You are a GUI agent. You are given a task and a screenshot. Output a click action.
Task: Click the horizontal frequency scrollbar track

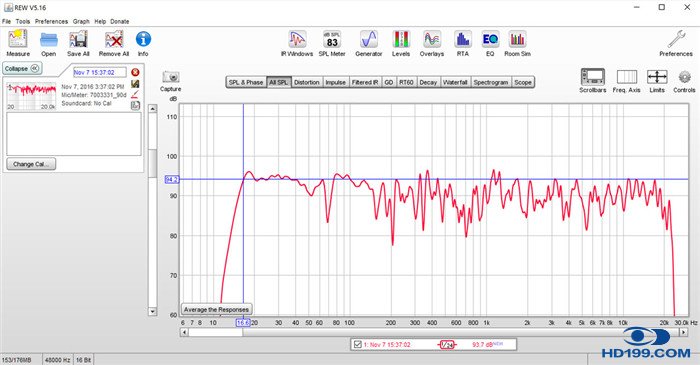click(x=433, y=332)
